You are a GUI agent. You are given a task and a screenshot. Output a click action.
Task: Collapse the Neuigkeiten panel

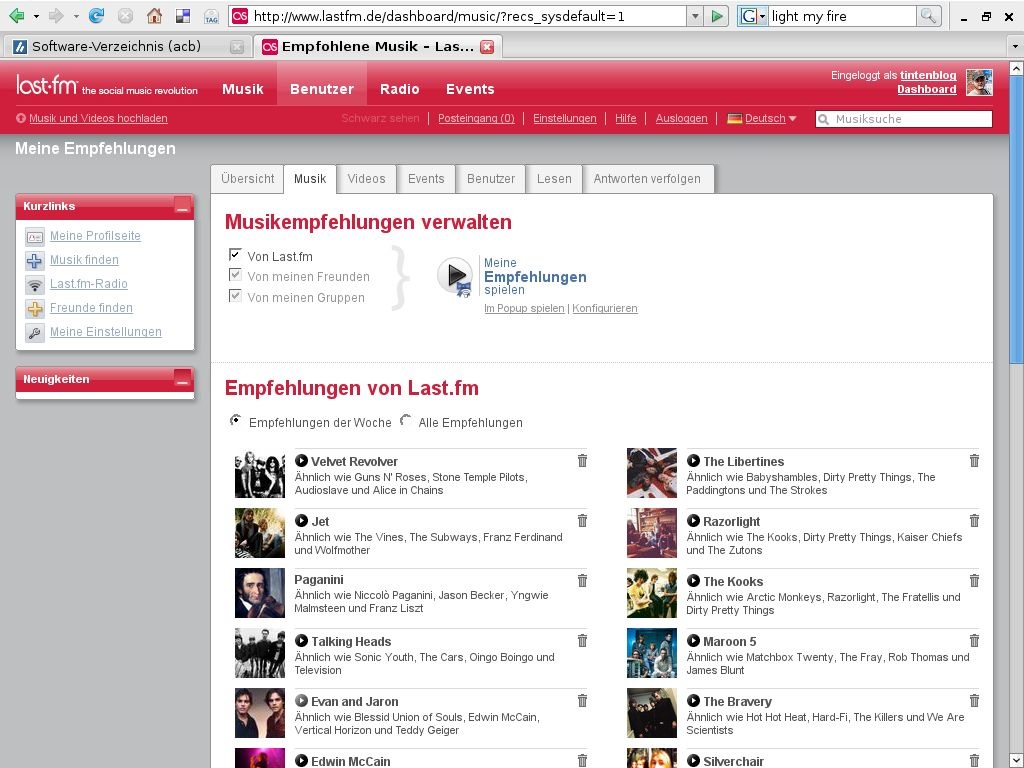183,379
